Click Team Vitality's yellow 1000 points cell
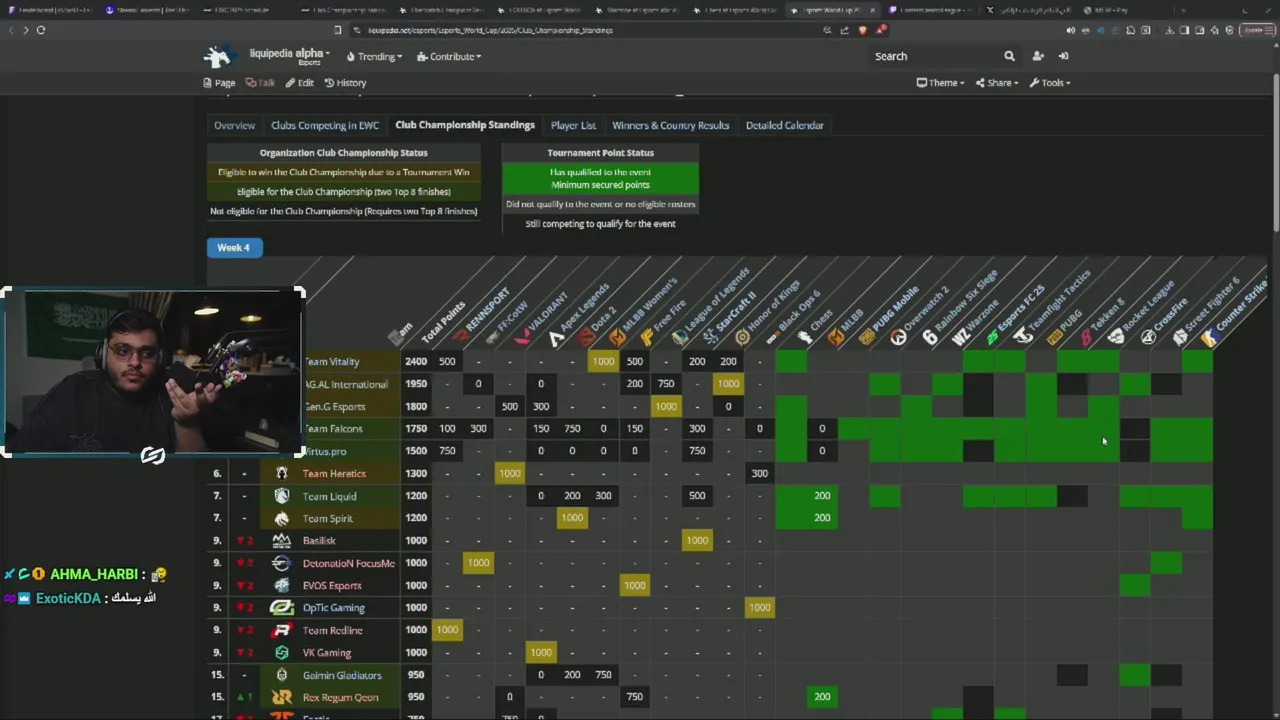The height and width of the screenshot is (720, 1280). coord(603,362)
